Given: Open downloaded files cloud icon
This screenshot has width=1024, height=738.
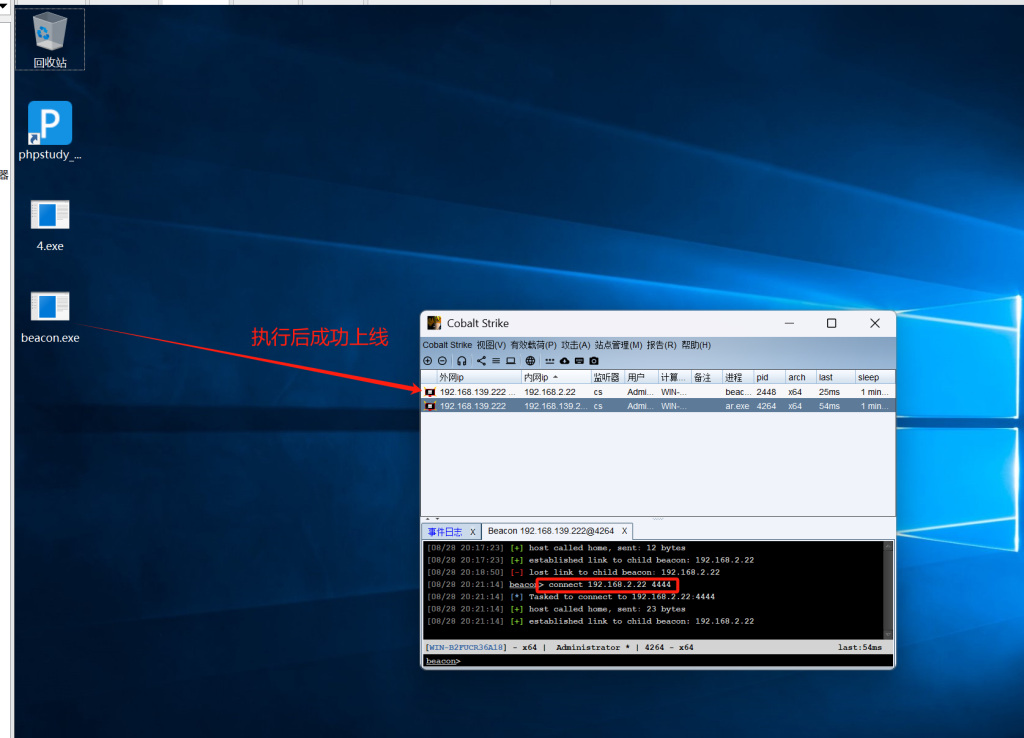Looking at the screenshot, I should [565, 361].
